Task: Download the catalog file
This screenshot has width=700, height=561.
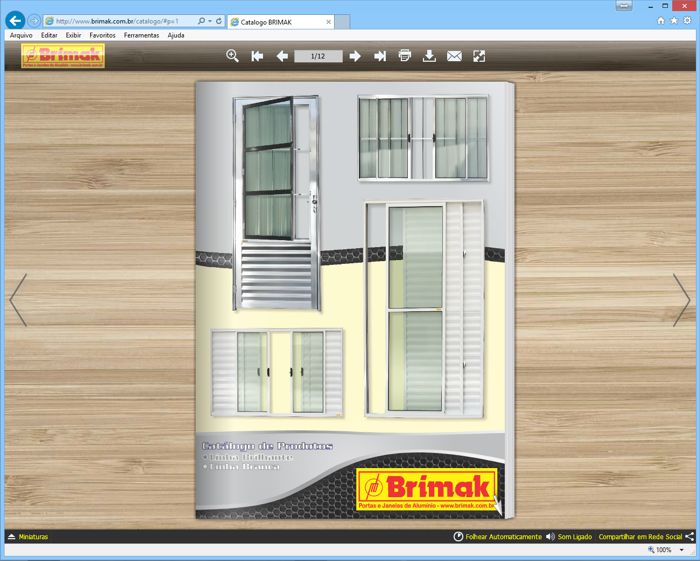Action: click(x=429, y=56)
